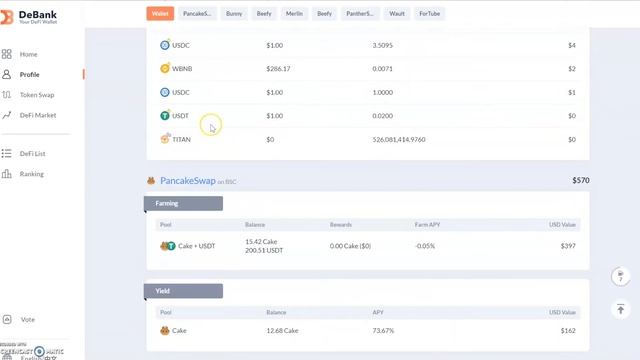
Task: Open DeFi Market page
Action: (38, 115)
